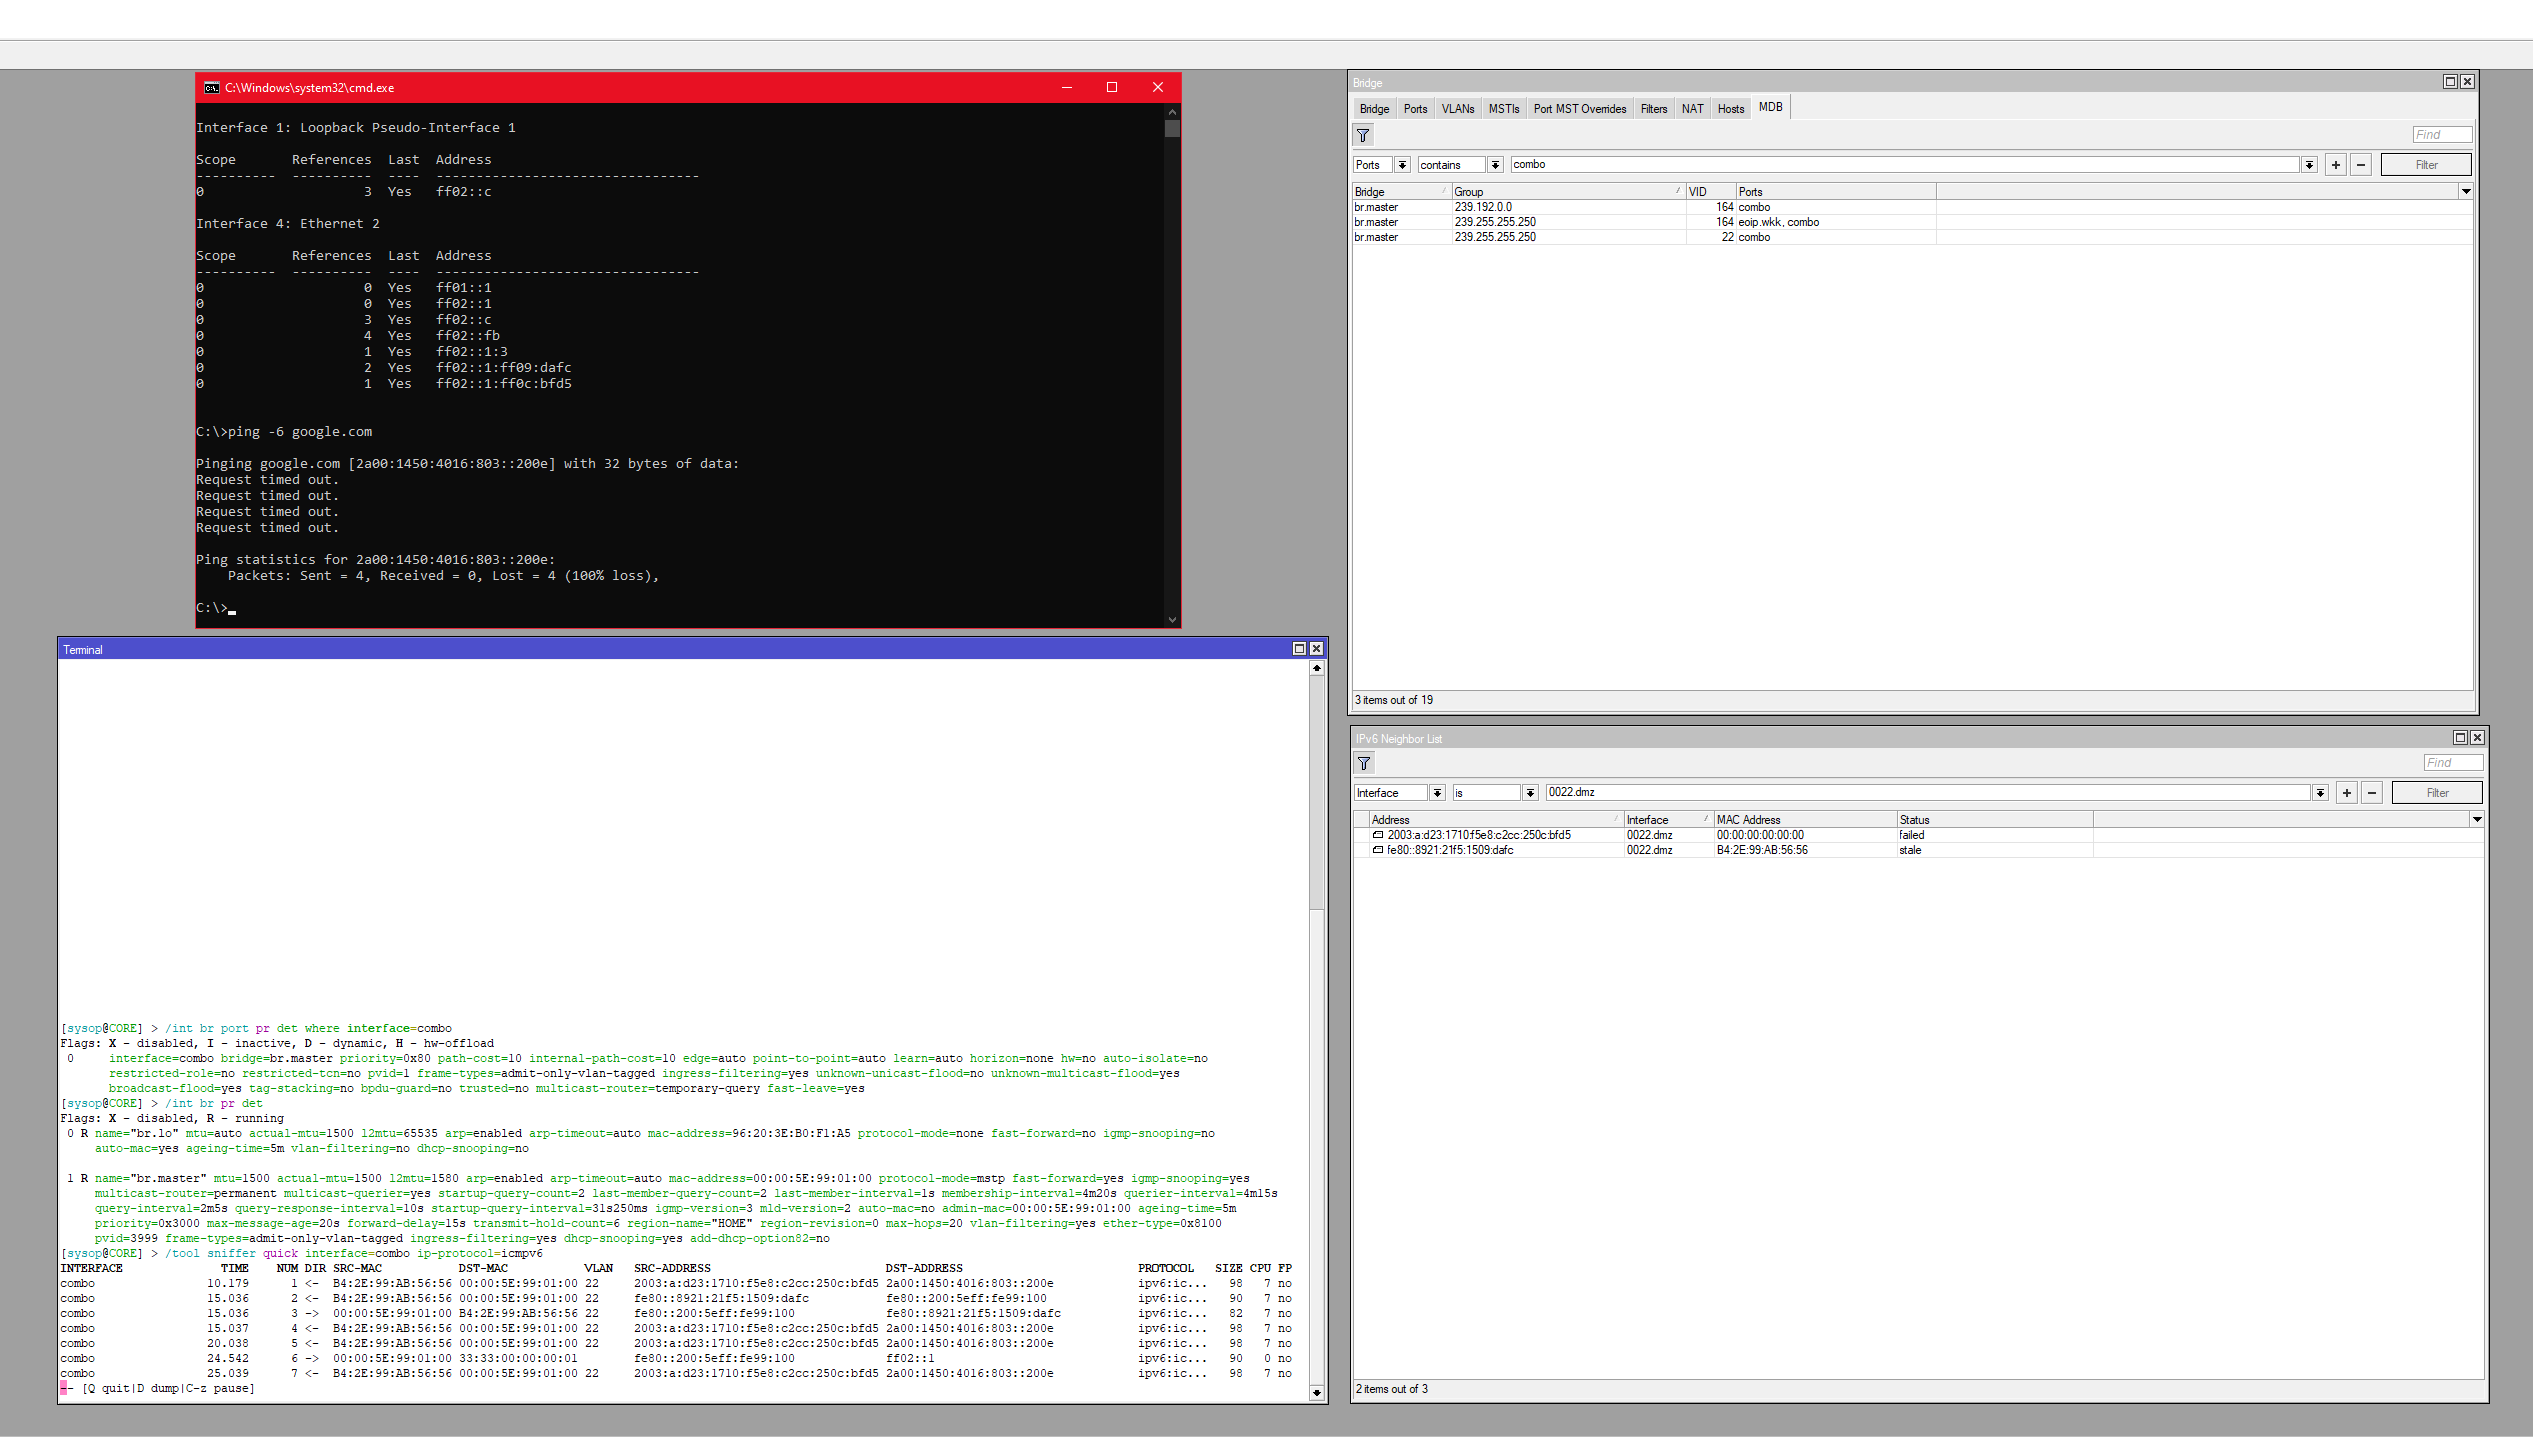
Task: Sort by VID column header in MDB table
Action: [x=1710, y=192]
